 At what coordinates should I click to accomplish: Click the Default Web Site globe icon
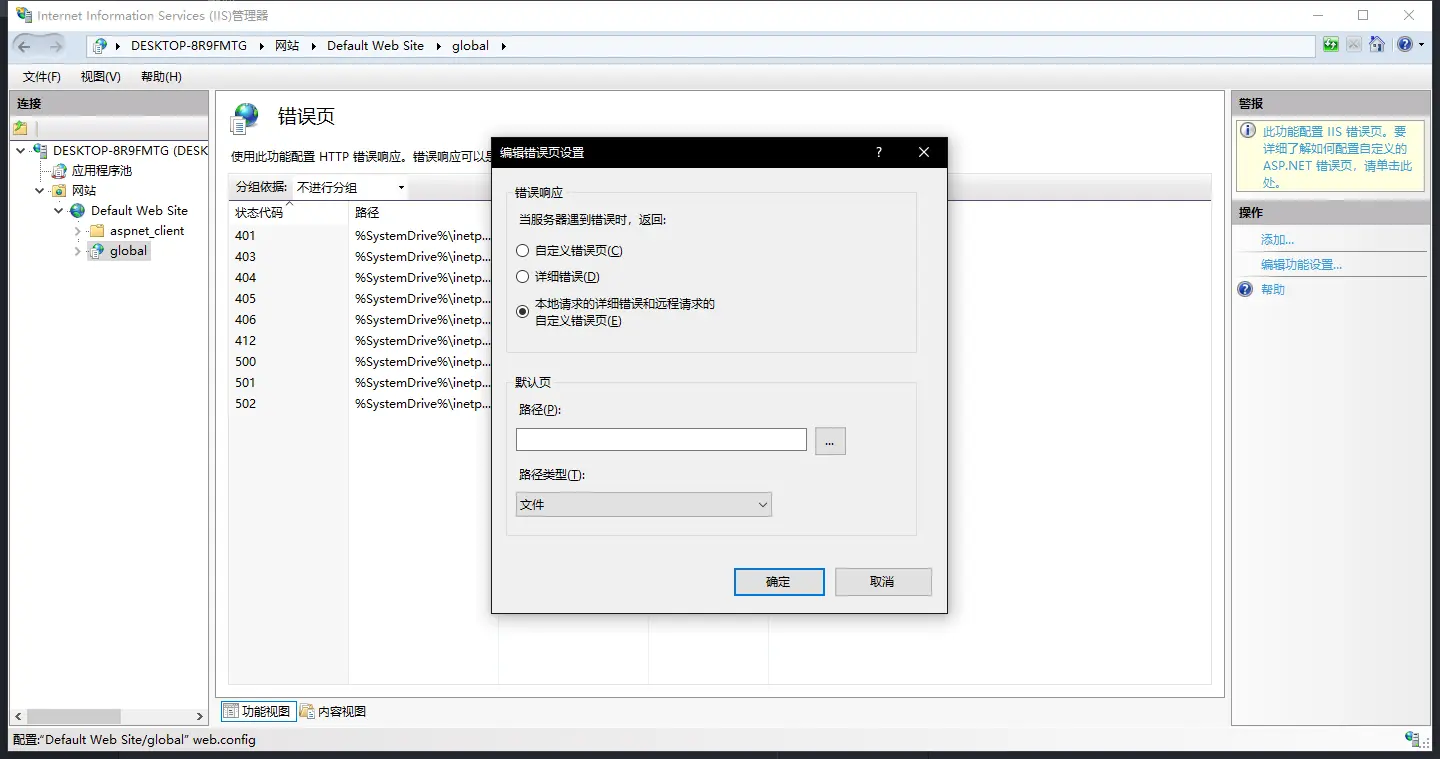point(78,211)
